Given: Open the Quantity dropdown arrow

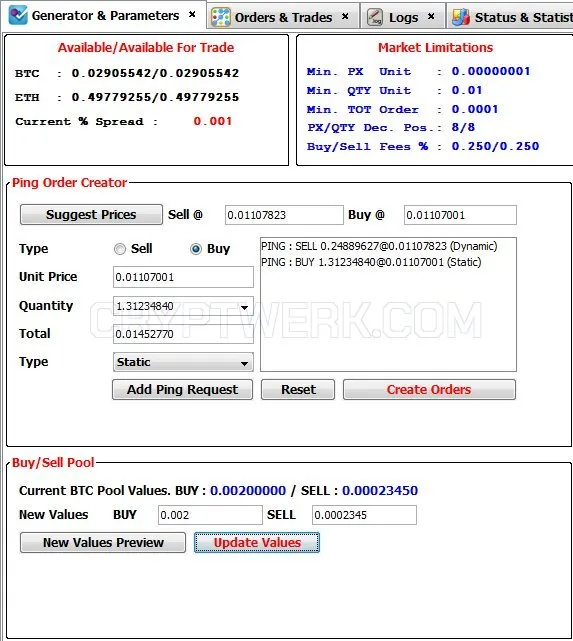Looking at the screenshot, I should [244, 307].
